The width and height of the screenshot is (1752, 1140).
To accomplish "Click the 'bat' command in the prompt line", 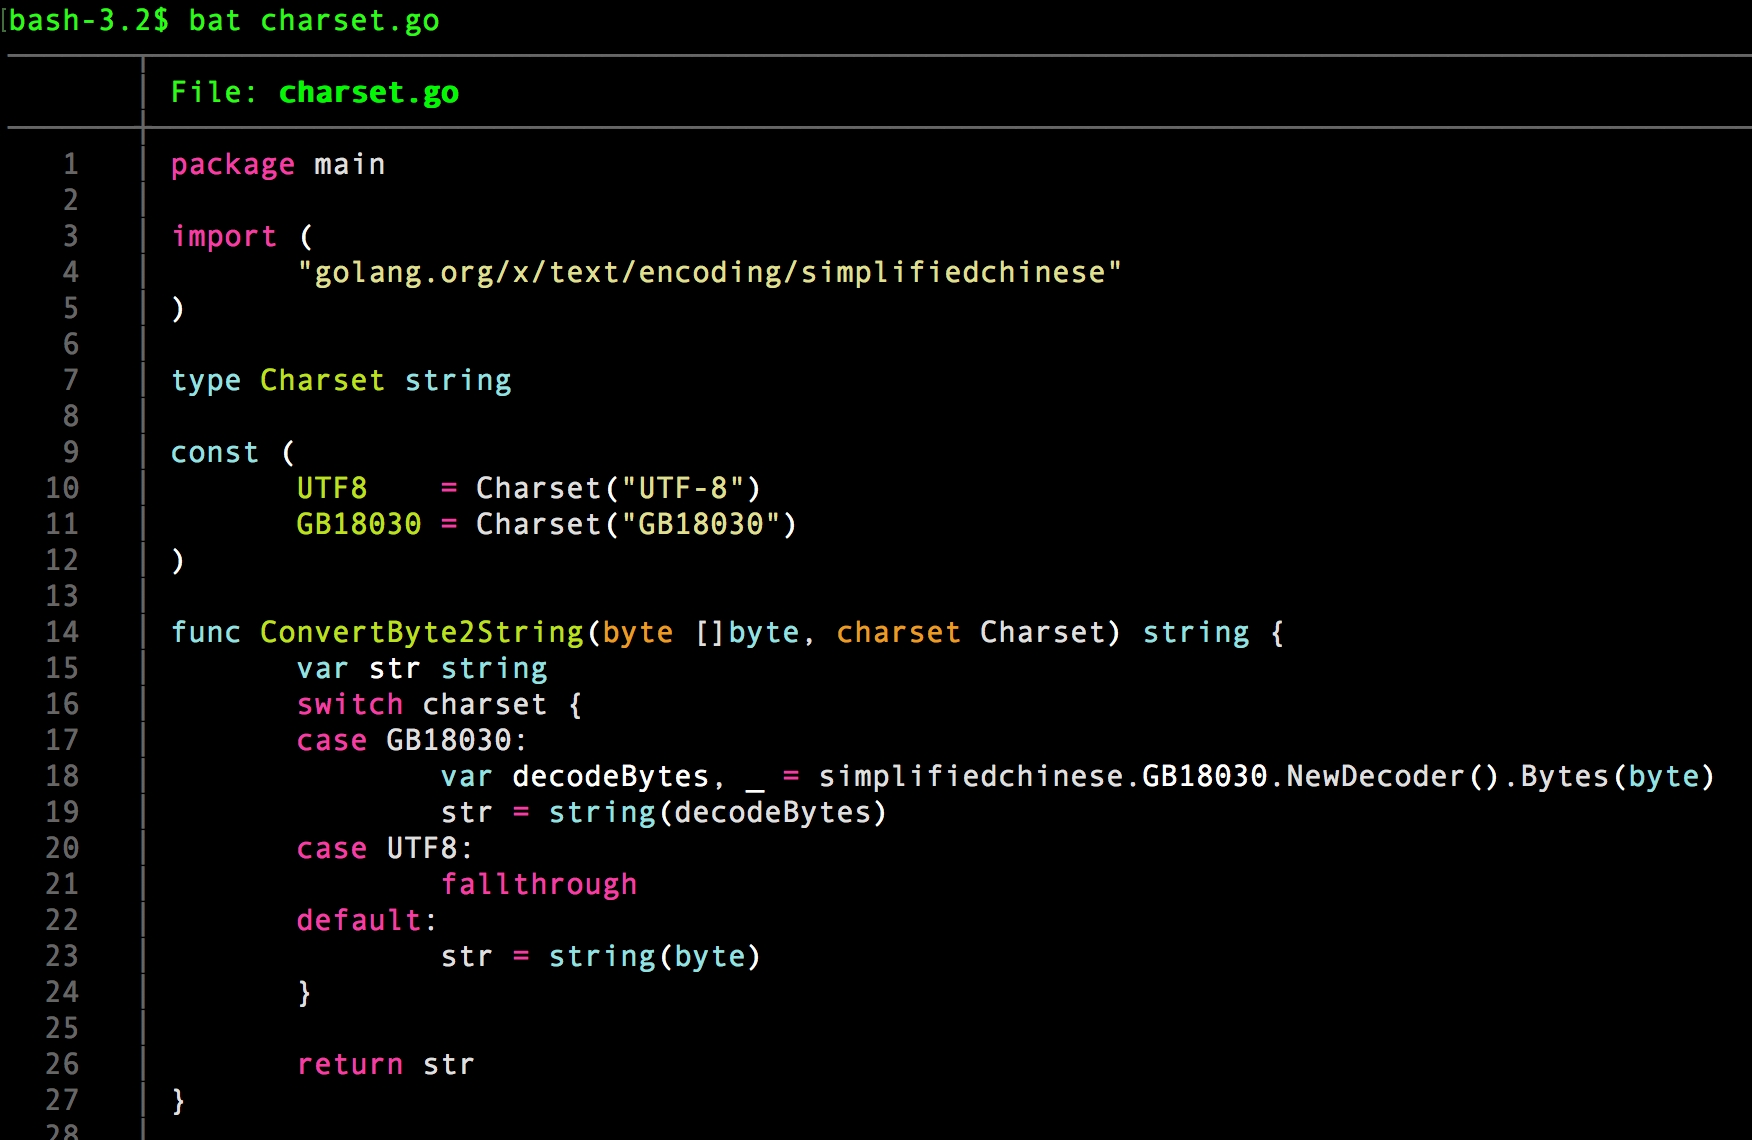I will 215,21.
